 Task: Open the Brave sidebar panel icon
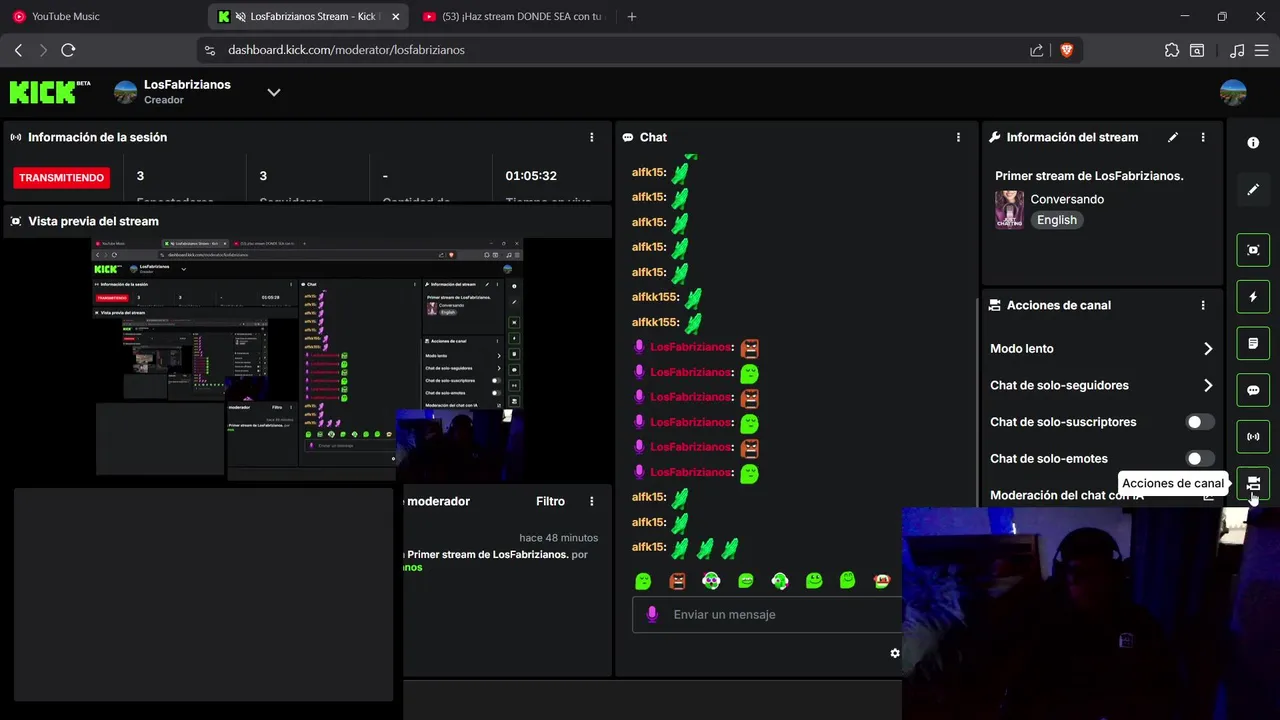tap(1197, 50)
